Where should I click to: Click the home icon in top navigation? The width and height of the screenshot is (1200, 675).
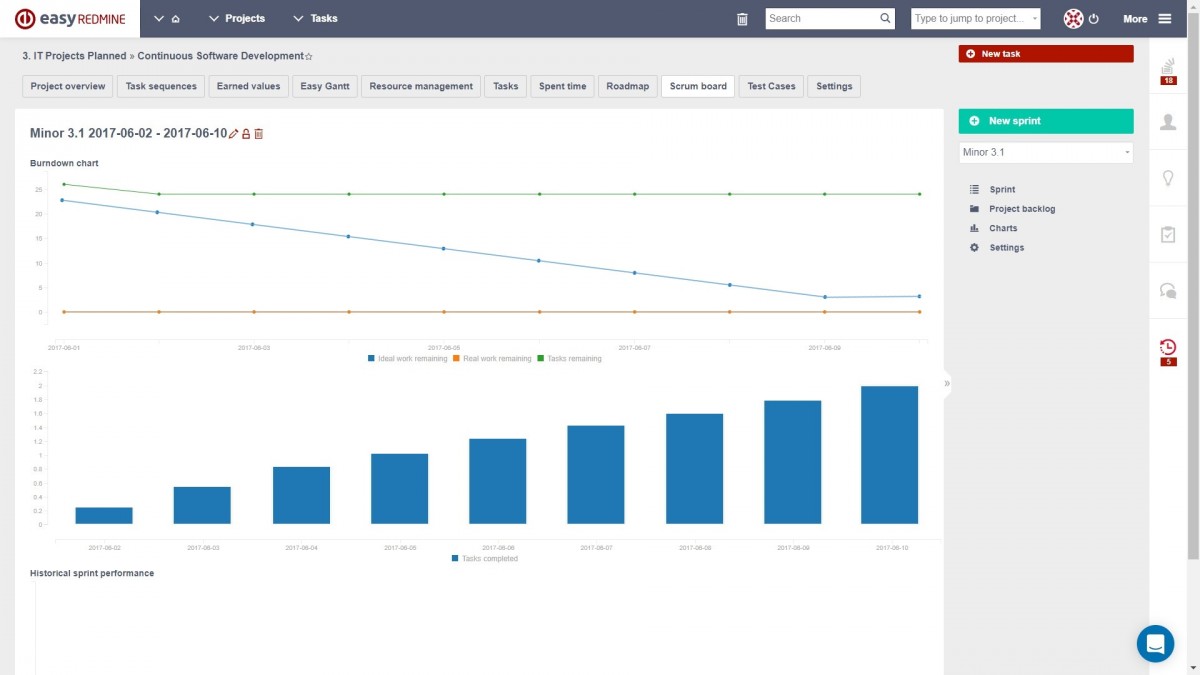click(x=176, y=19)
